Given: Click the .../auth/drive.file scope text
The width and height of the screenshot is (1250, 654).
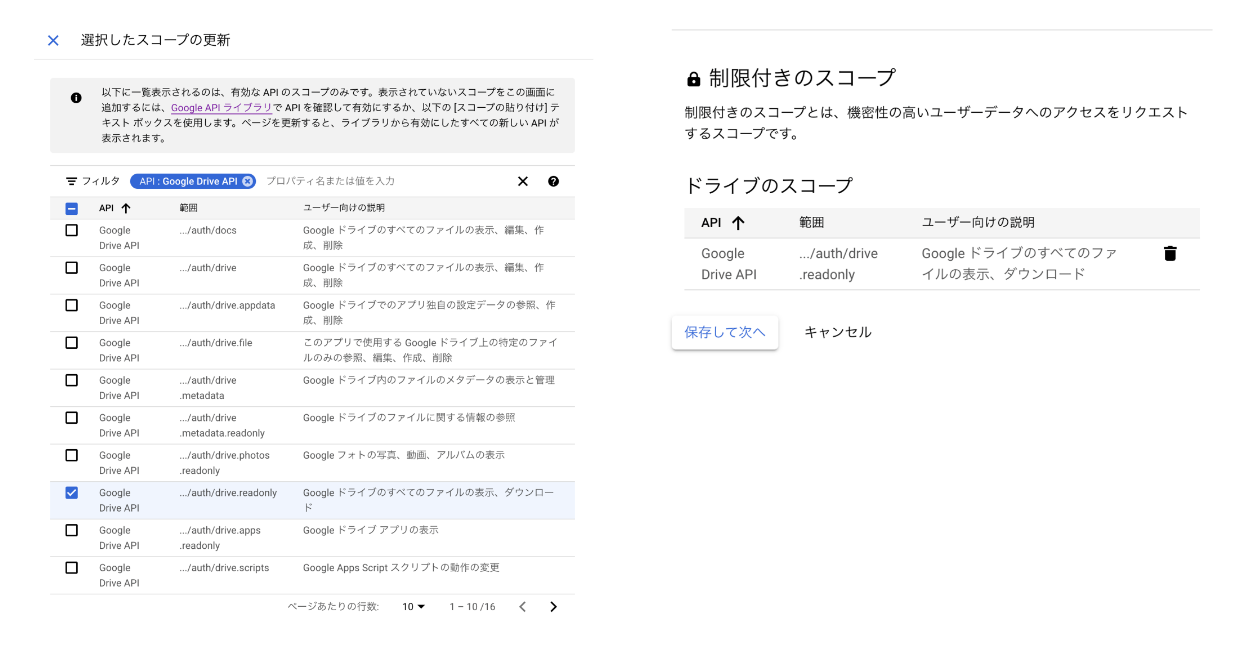Looking at the screenshot, I should pyautogui.click(x=216, y=342).
